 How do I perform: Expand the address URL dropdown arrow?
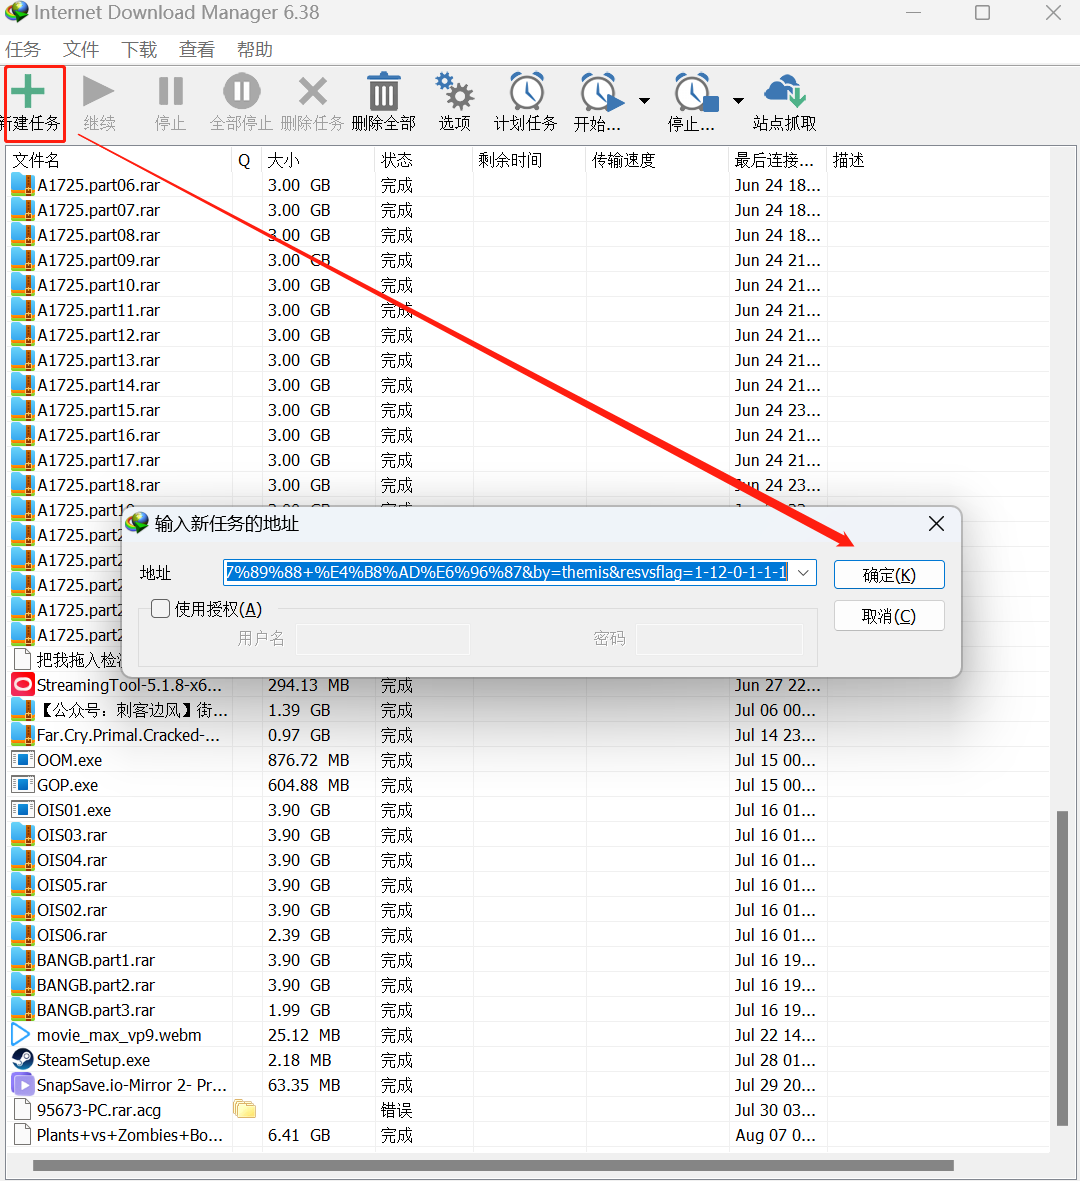tap(804, 572)
